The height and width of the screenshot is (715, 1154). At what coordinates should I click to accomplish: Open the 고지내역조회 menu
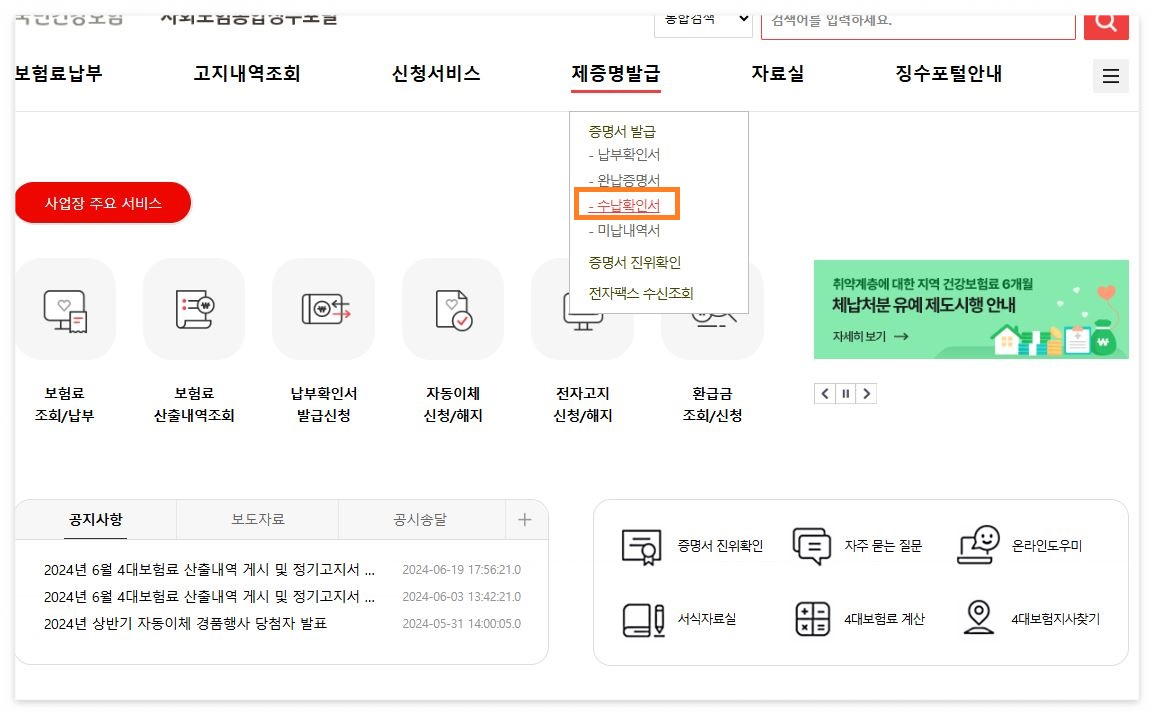click(x=247, y=73)
